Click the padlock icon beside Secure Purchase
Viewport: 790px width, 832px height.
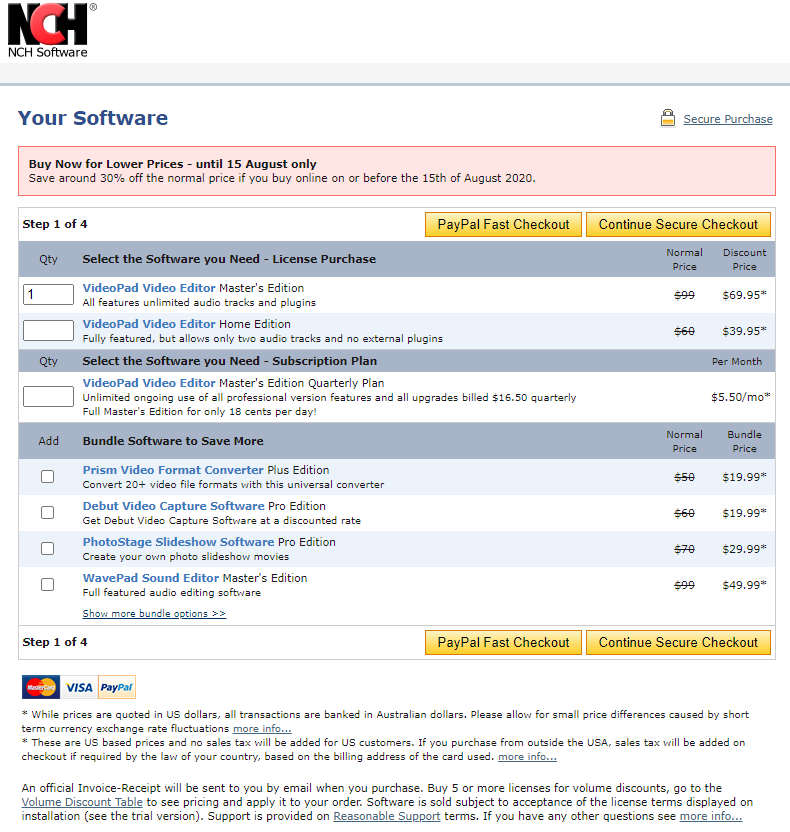click(667, 118)
